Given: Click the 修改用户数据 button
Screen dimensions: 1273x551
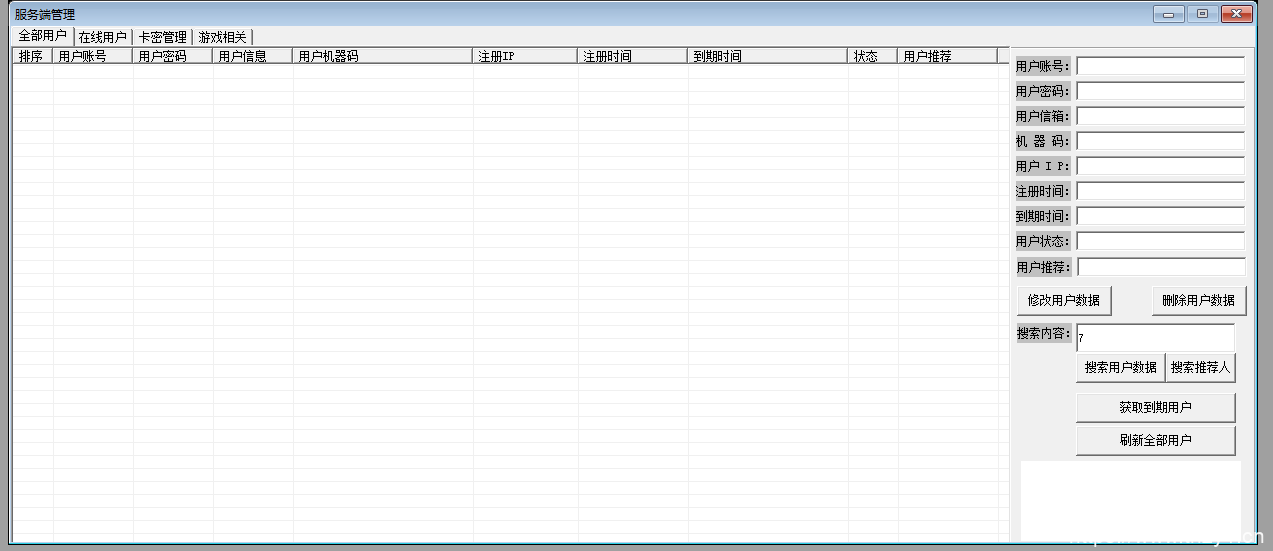Looking at the screenshot, I should pos(1064,300).
